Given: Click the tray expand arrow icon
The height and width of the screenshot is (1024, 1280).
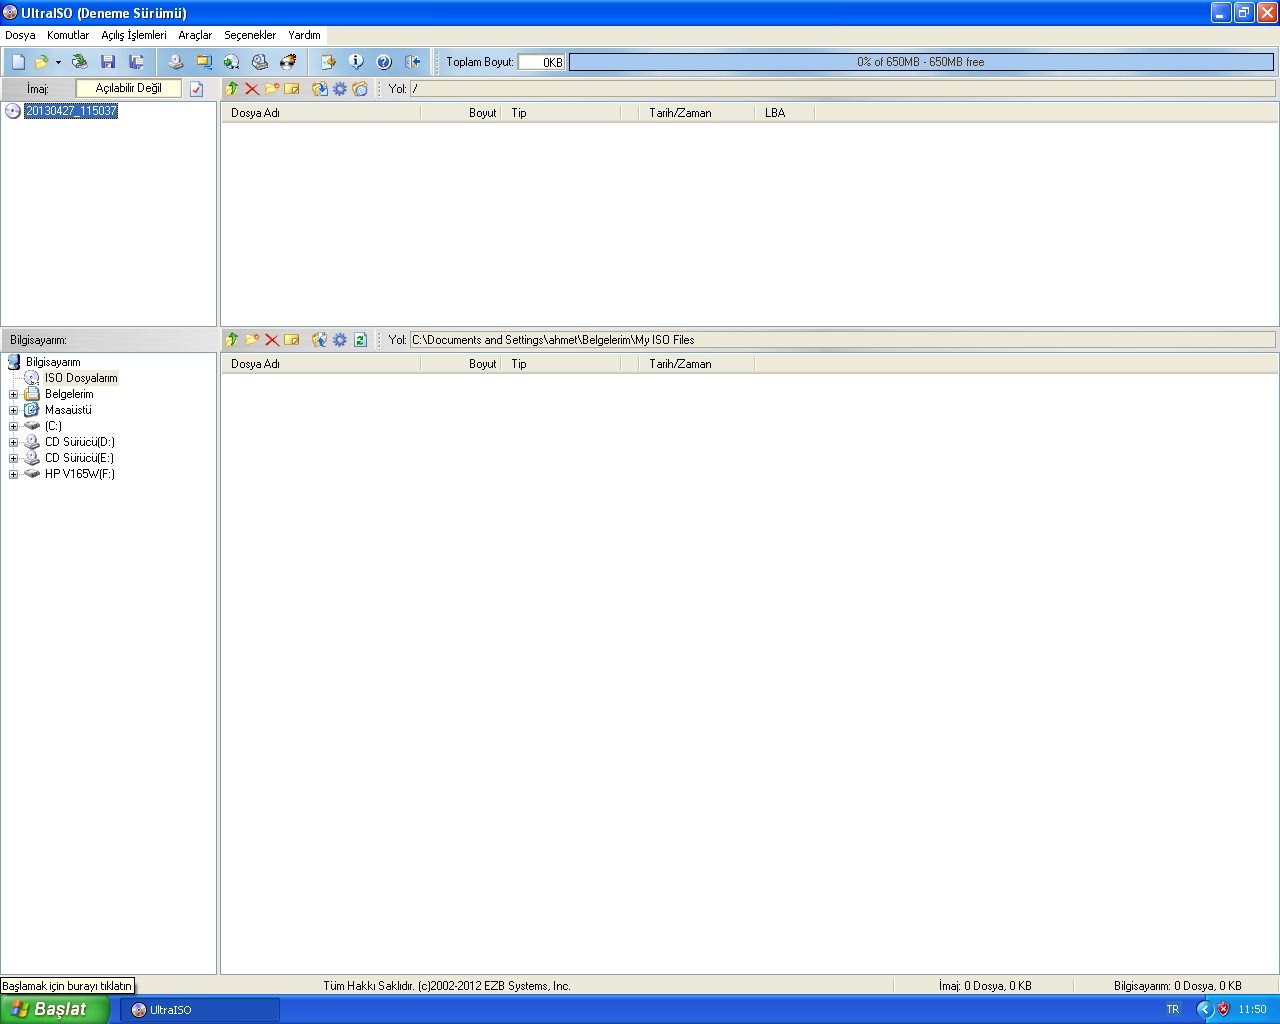Looking at the screenshot, I should point(1205,1010).
